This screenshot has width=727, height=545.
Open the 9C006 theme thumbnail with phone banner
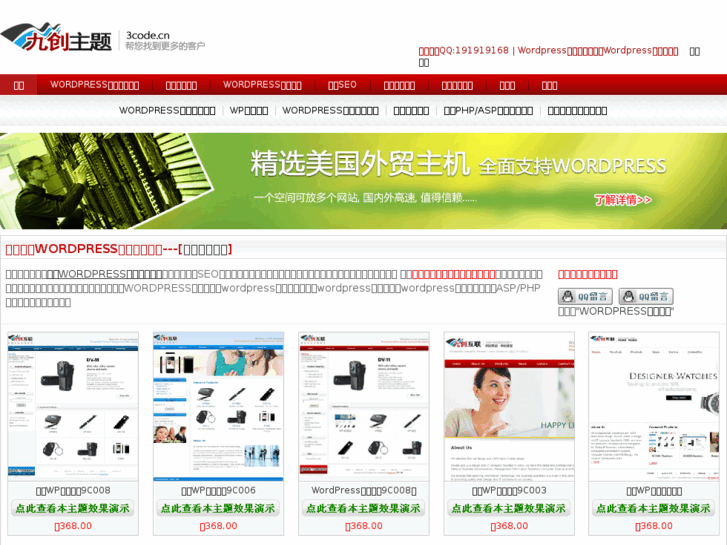(x=218, y=406)
